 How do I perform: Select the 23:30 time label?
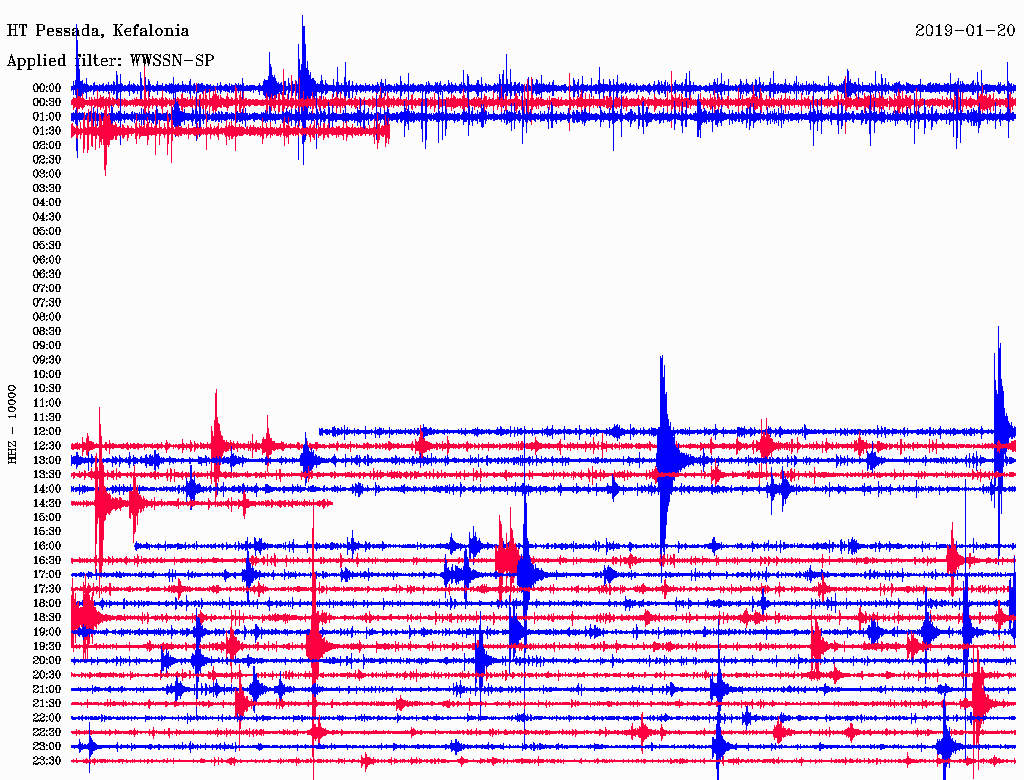(x=47, y=761)
